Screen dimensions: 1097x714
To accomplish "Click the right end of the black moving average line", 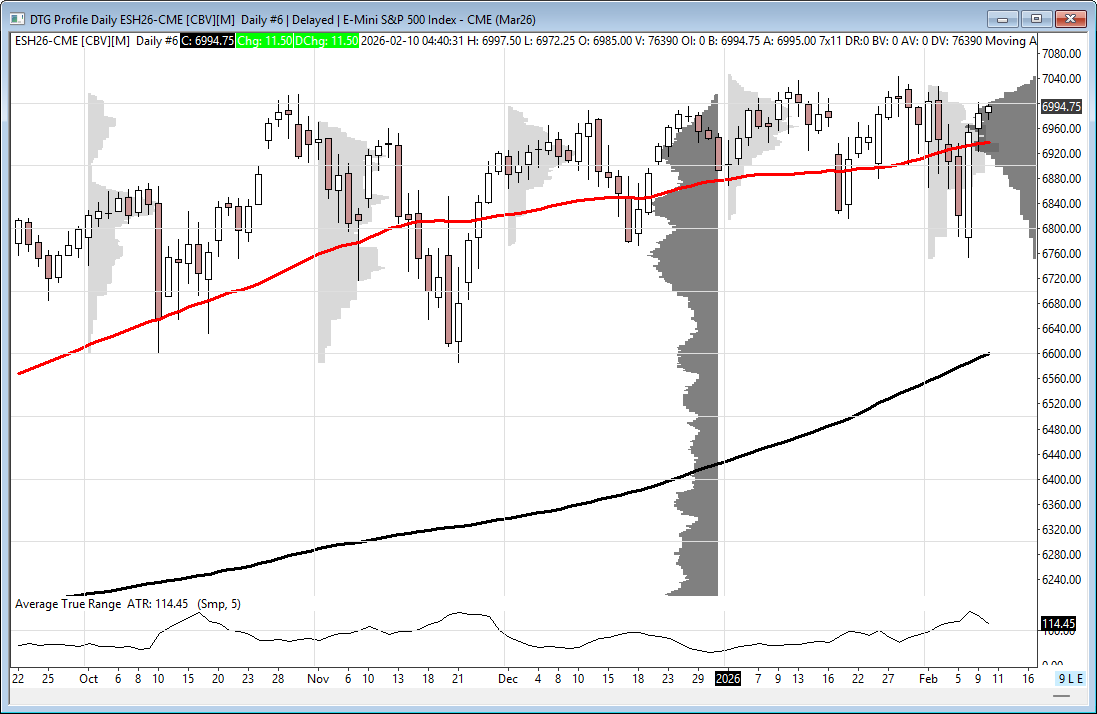I will [988, 354].
